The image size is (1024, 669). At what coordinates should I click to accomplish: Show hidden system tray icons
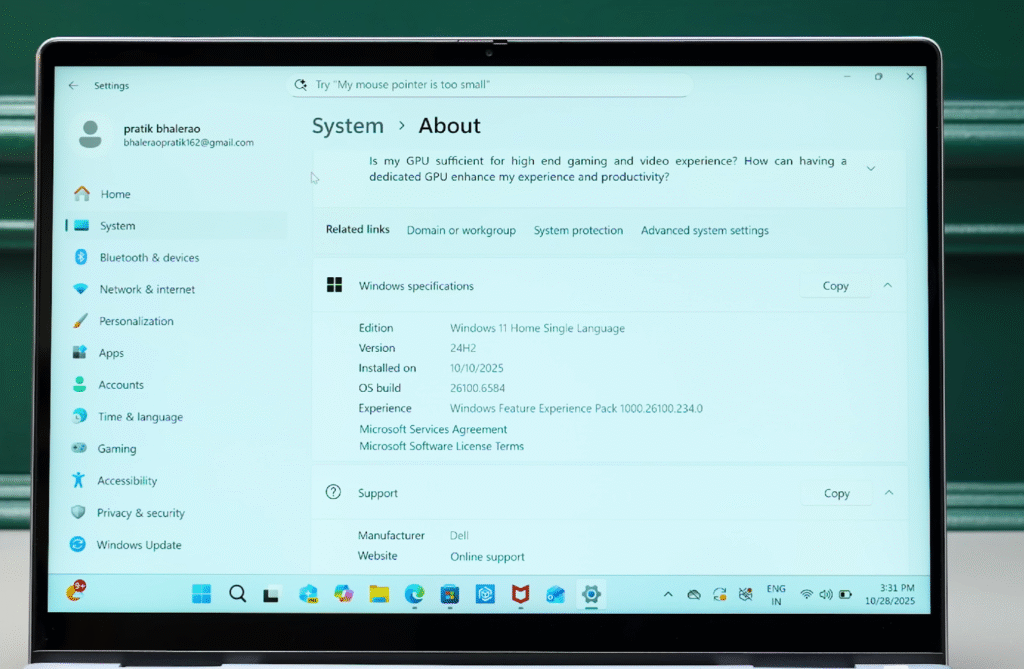click(668, 594)
